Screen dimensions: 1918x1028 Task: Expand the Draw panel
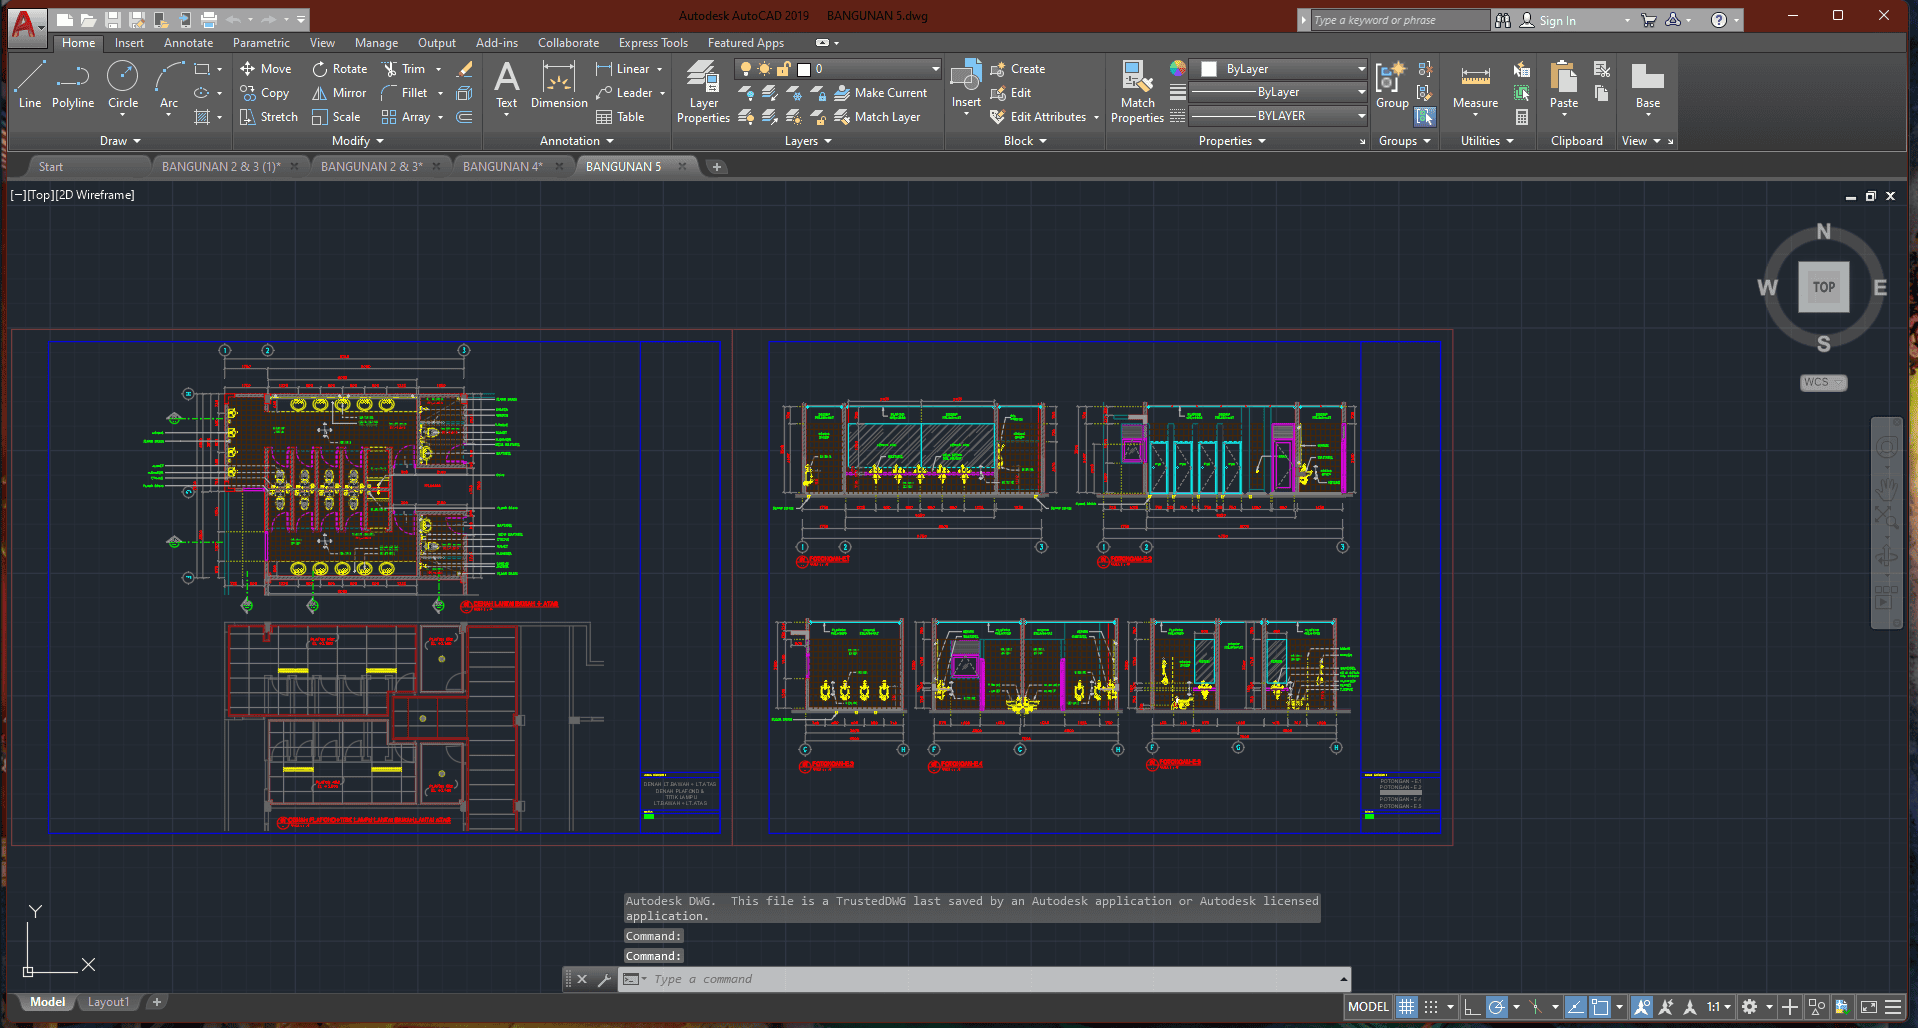click(x=120, y=141)
